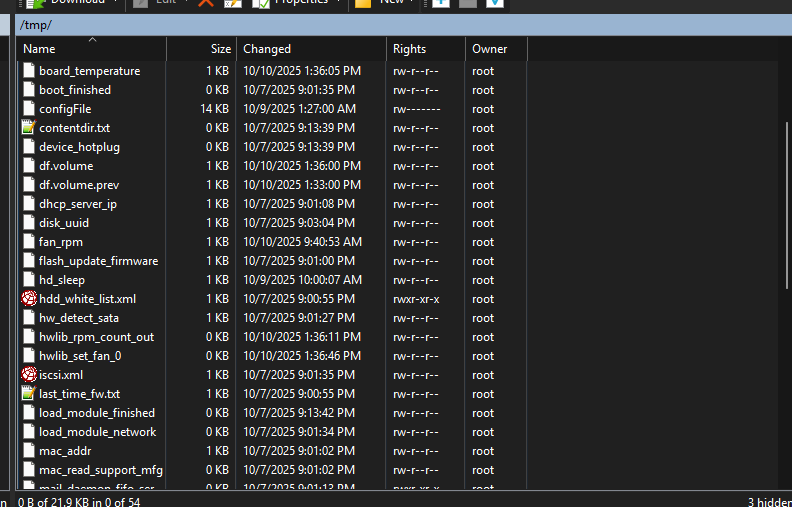Viewport: 792px width, 507px height.
Task: Click the 14 KB size of configFile
Action: pos(215,109)
